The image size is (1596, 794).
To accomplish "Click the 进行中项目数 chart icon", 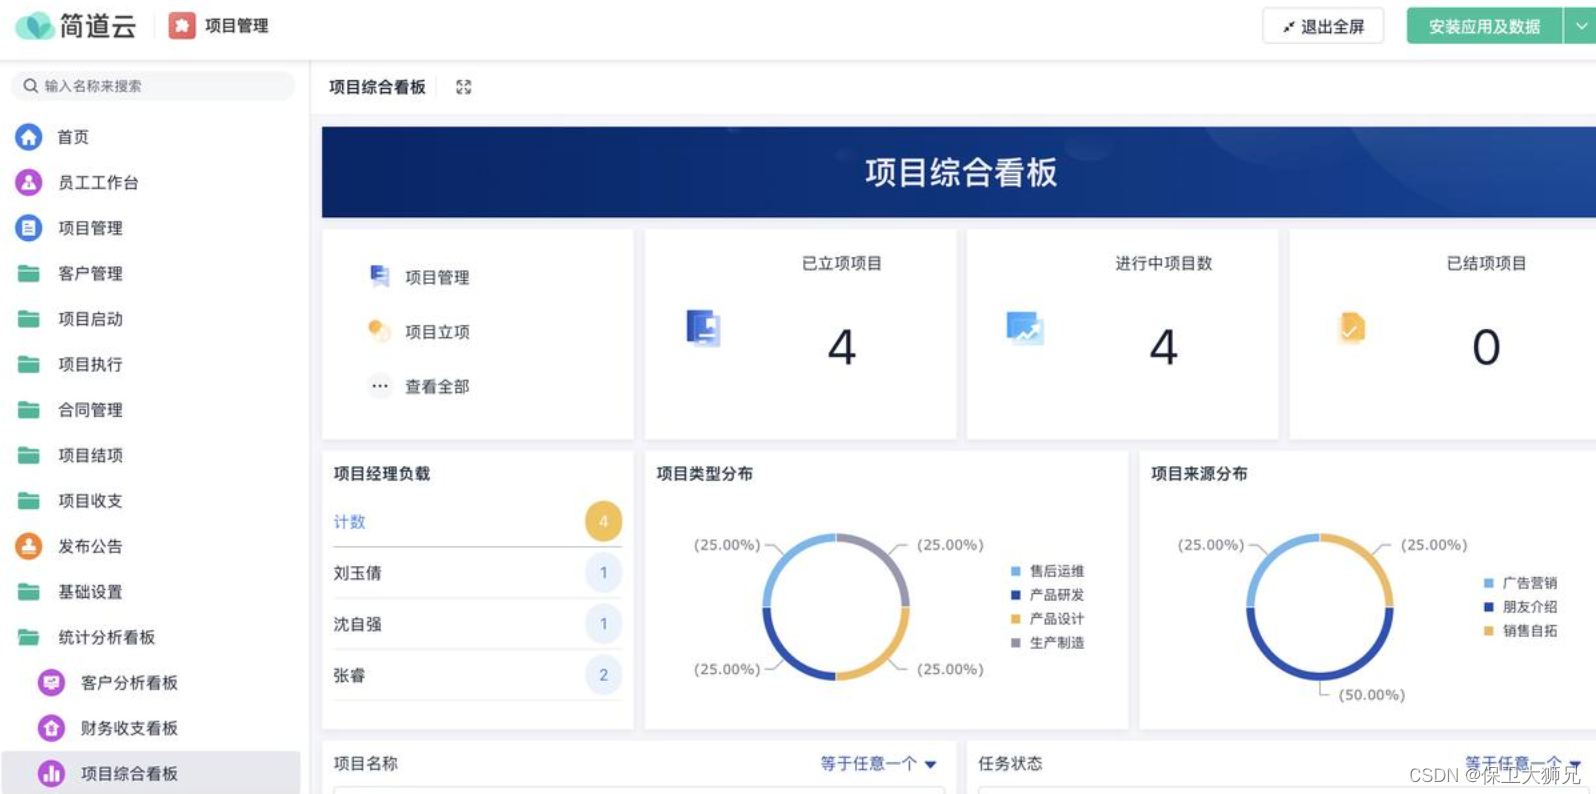I will (x=1025, y=328).
